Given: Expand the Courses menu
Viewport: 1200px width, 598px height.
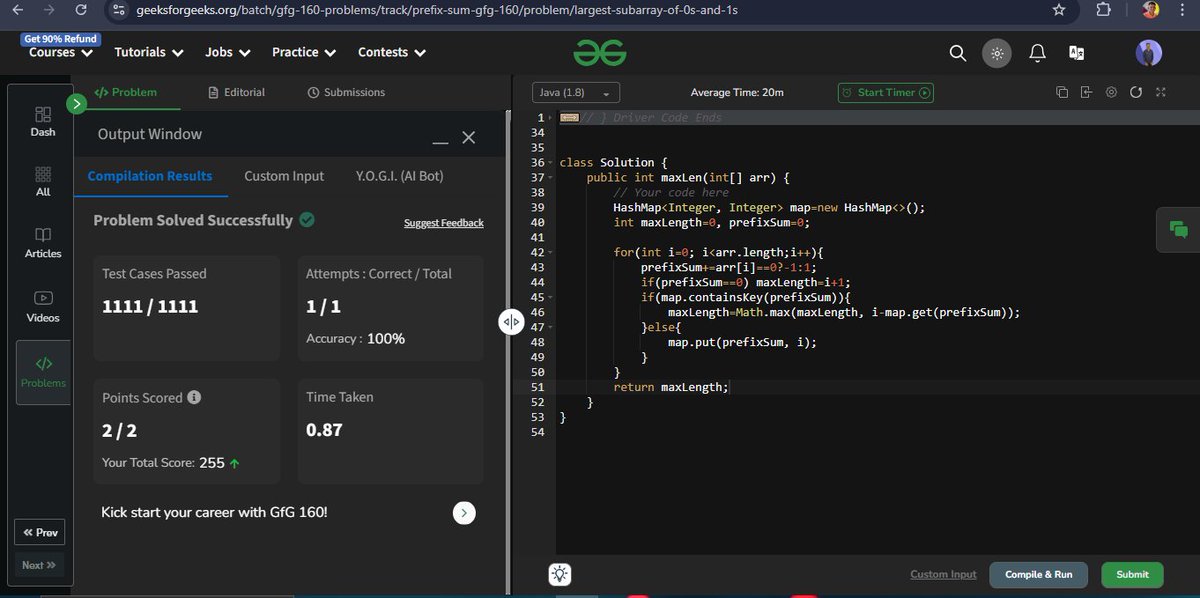Looking at the screenshot, I should pos(62,52).
